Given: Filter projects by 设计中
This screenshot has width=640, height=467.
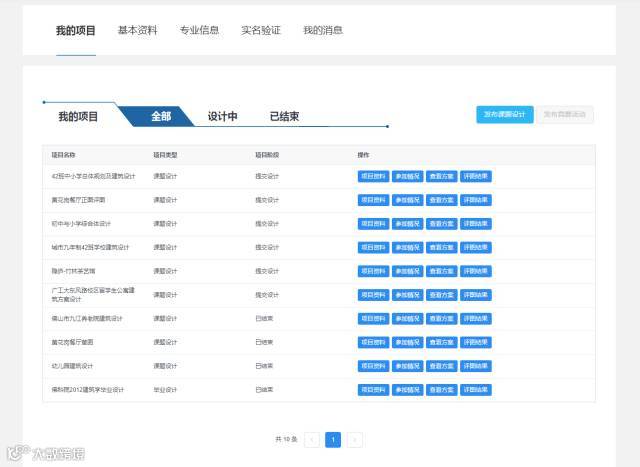Looking at the screenshot, I should click(x=222, y=116).
